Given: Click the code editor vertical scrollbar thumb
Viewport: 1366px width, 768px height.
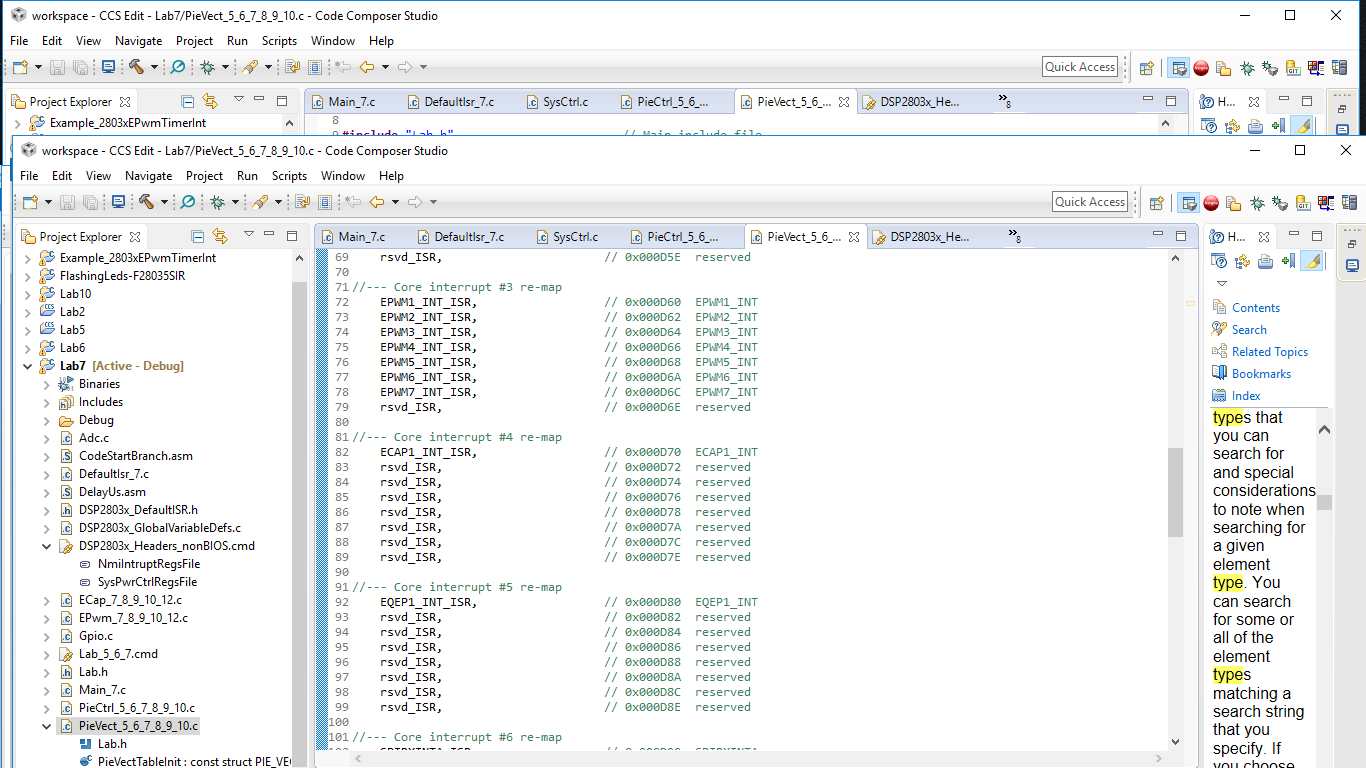Looking at the screenshot, I should (x=1174, y=490).
